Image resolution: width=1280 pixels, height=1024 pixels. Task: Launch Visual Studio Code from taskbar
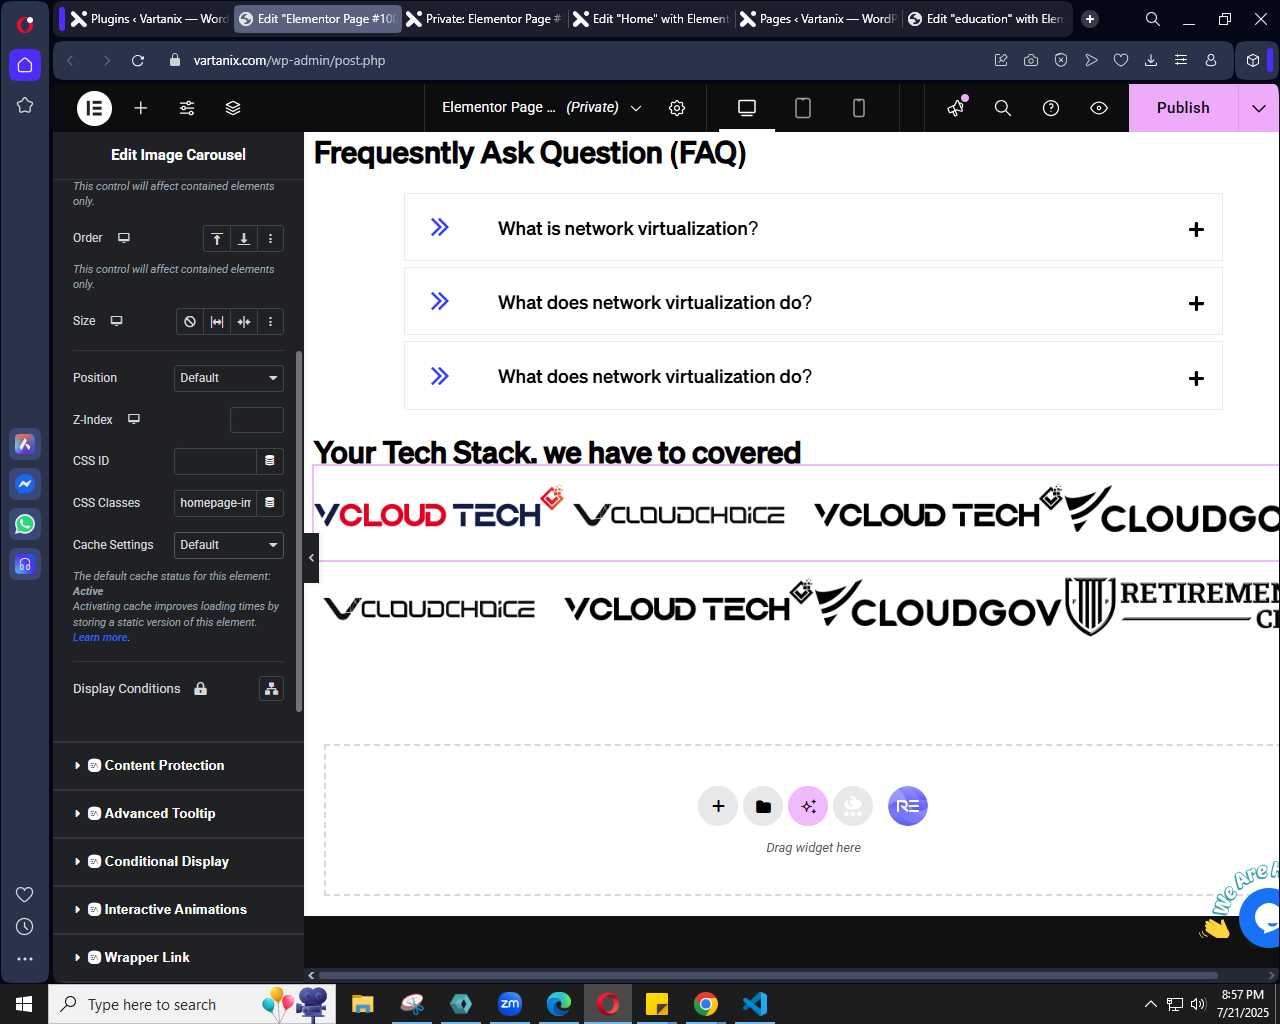(x=754, y=1004)
